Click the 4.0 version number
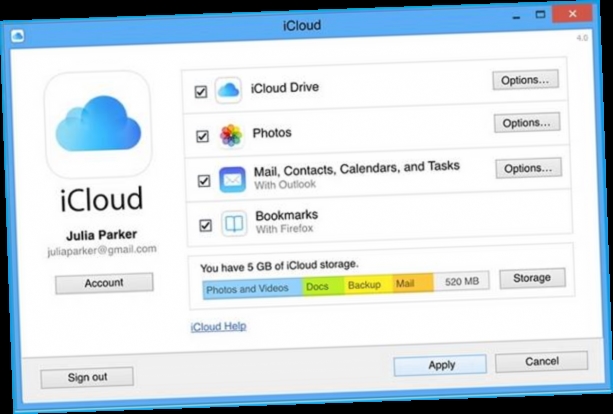The height and width of the screenshot is (414, 613). [582, 38]
